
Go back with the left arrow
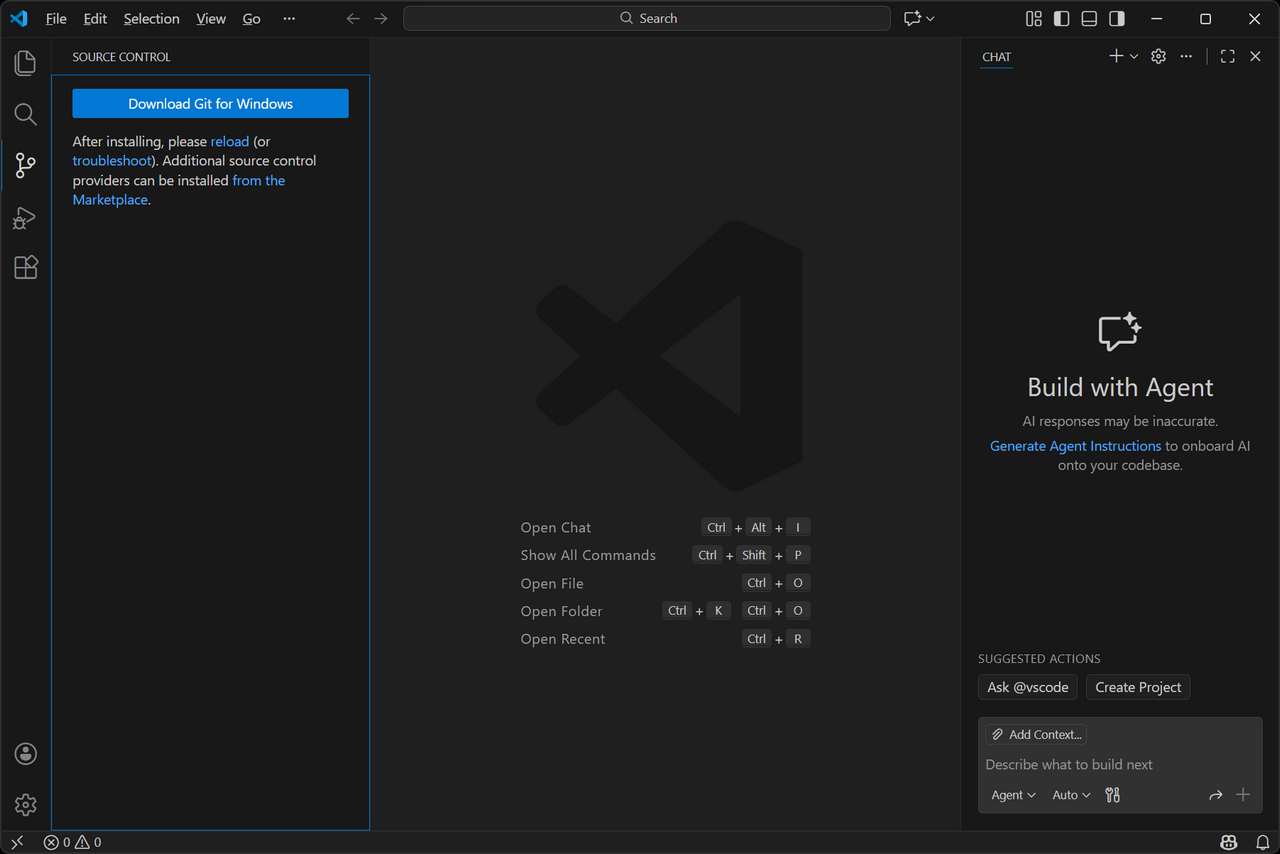click(x=353, y=18)
